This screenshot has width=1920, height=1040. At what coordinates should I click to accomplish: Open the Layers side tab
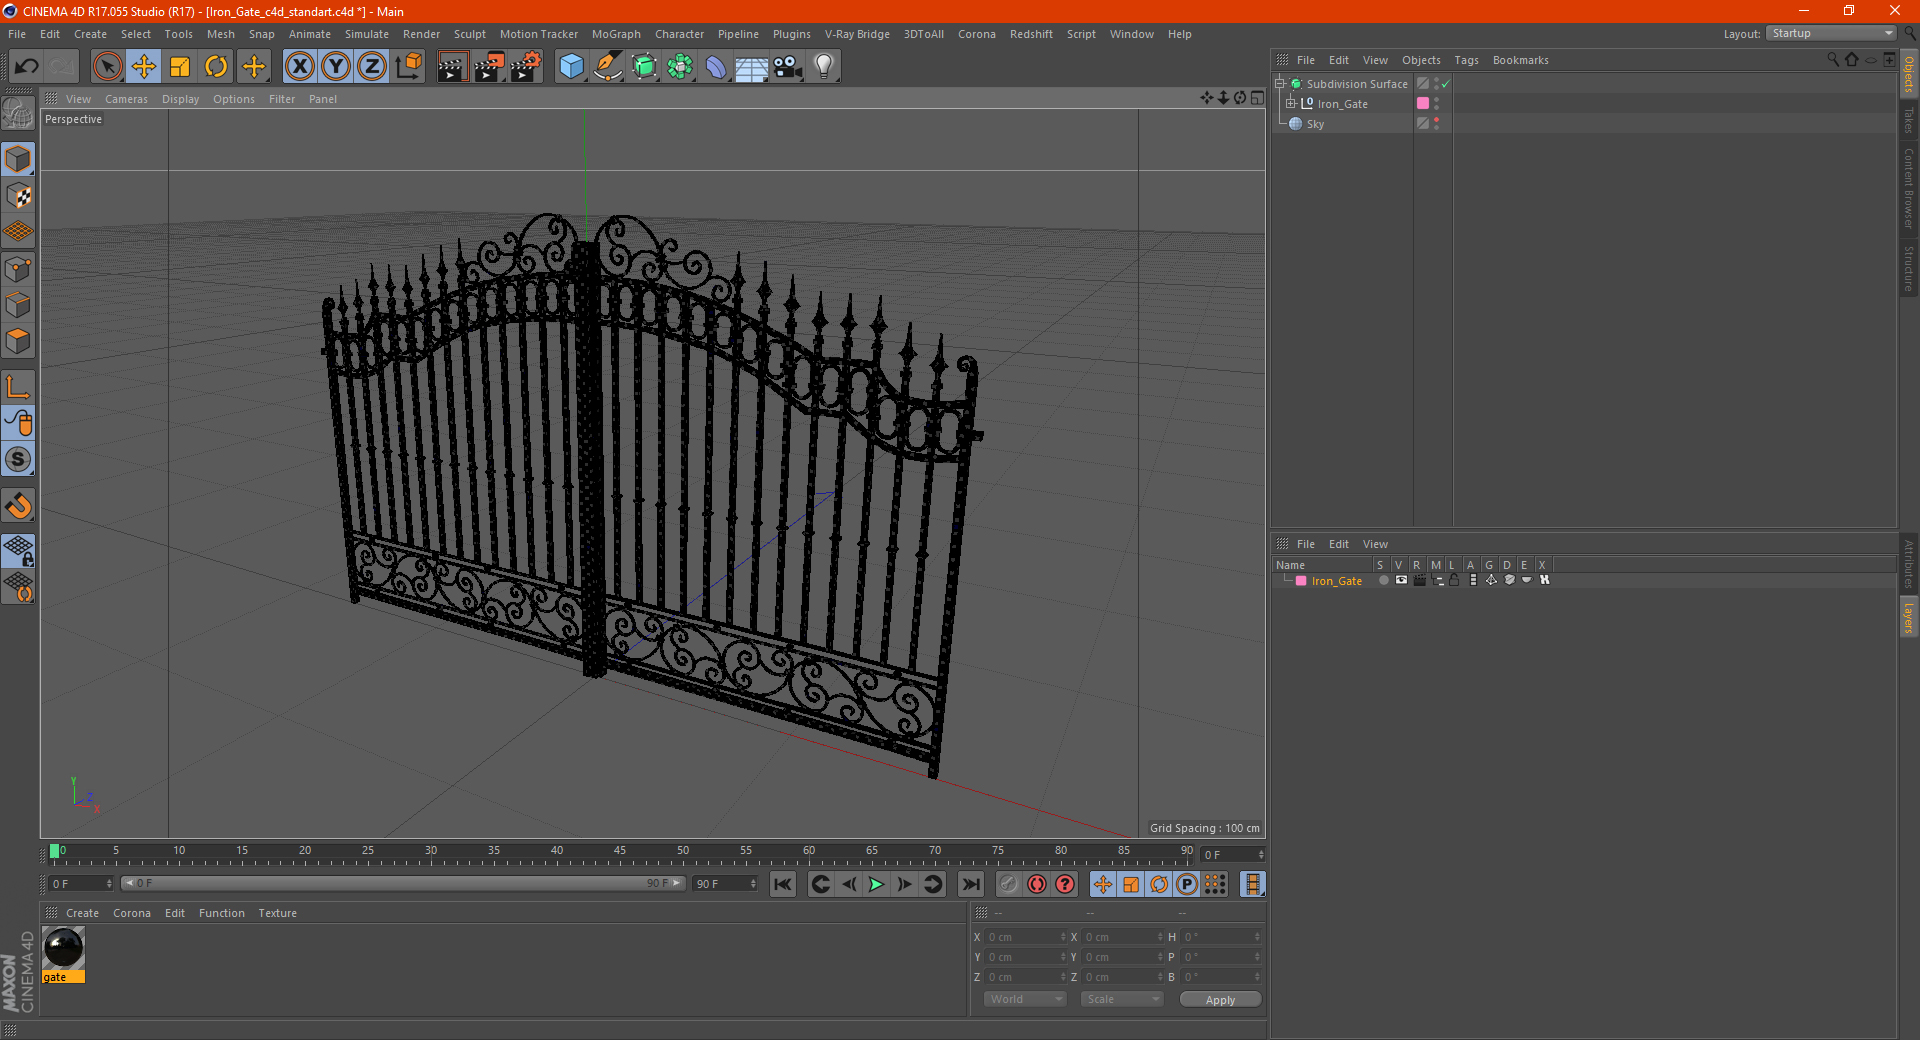[x=1908, y=618]
